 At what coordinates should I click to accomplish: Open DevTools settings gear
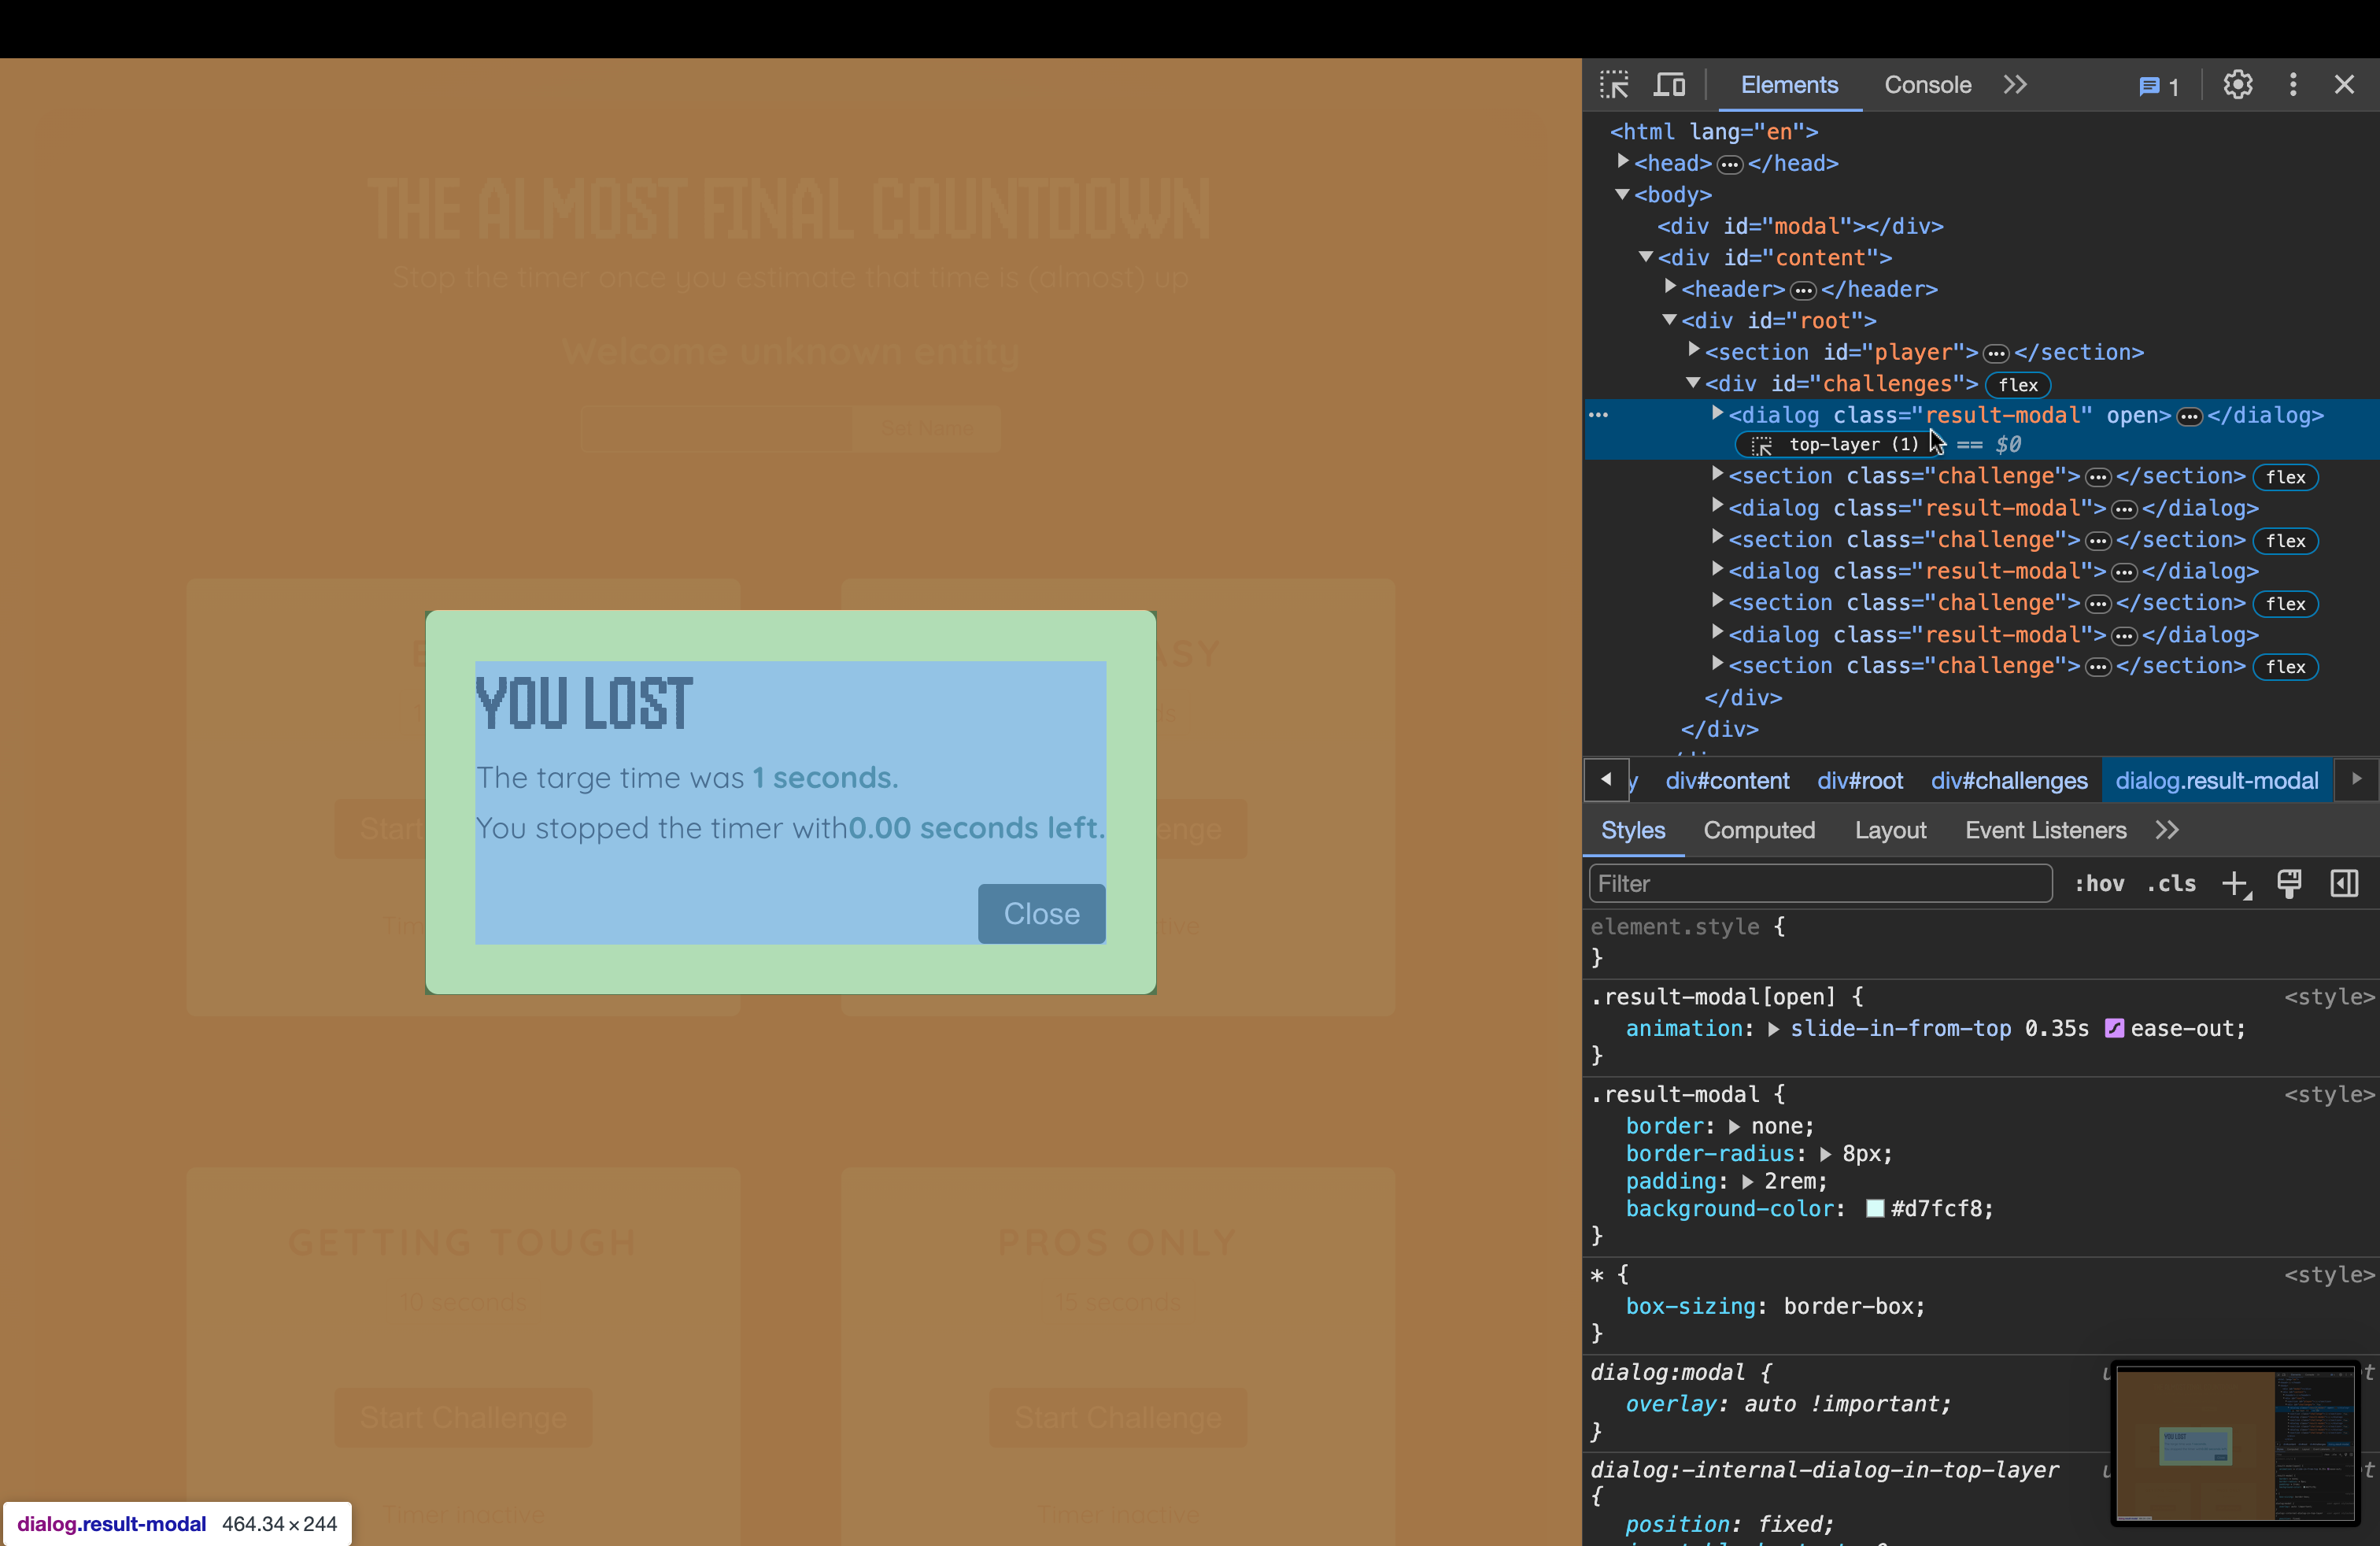(2237, 85)
